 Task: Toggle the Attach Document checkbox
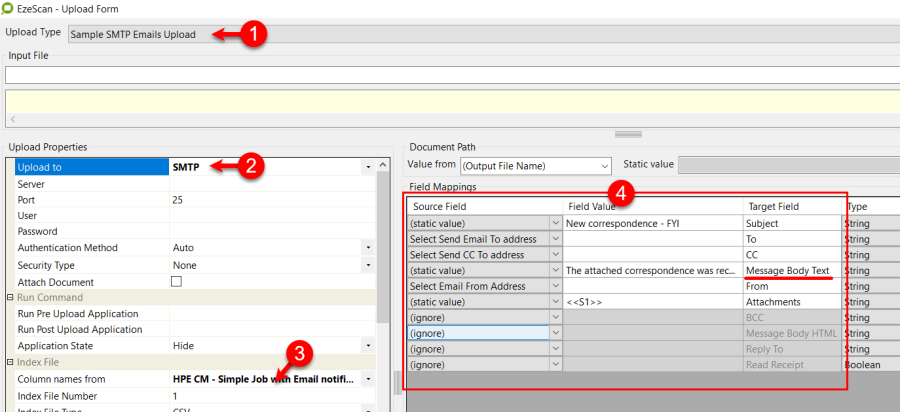pos(177,281)
